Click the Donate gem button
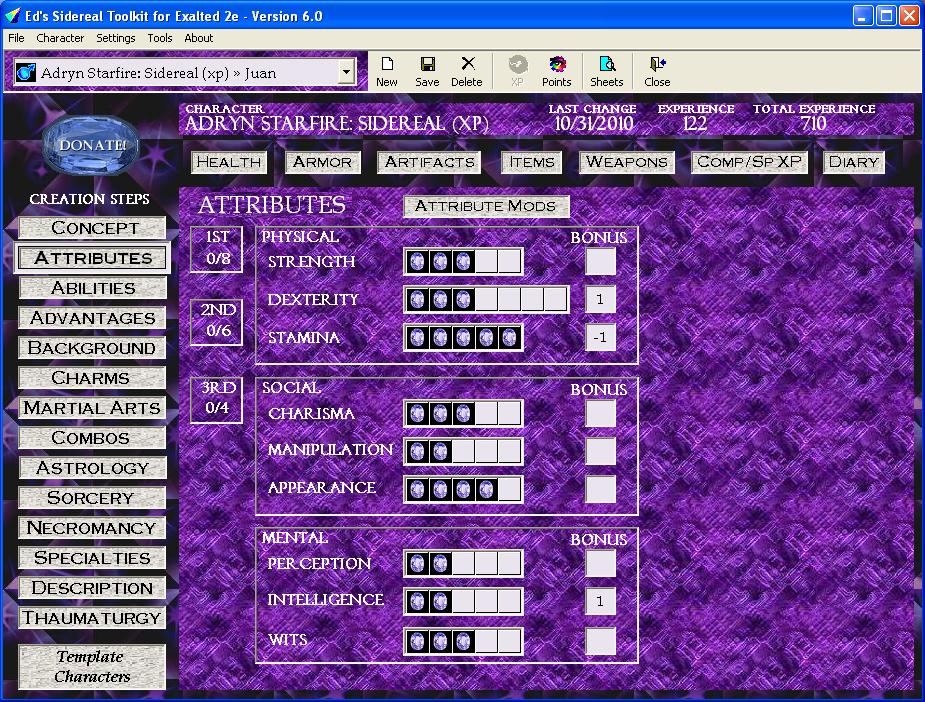Viewport: 925px width, 702px height. [91, 145]
